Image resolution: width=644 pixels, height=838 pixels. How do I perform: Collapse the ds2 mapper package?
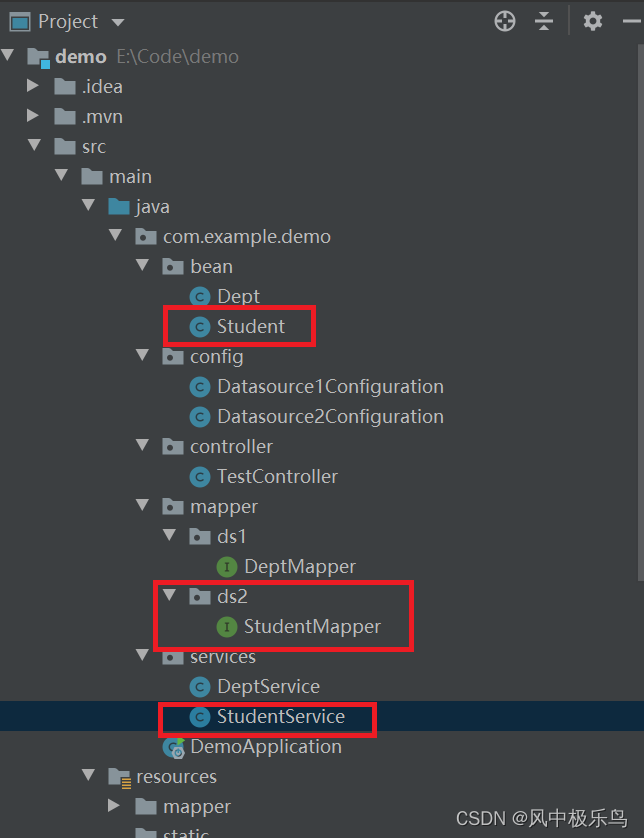pyautogui.click(x=172, y=596)
